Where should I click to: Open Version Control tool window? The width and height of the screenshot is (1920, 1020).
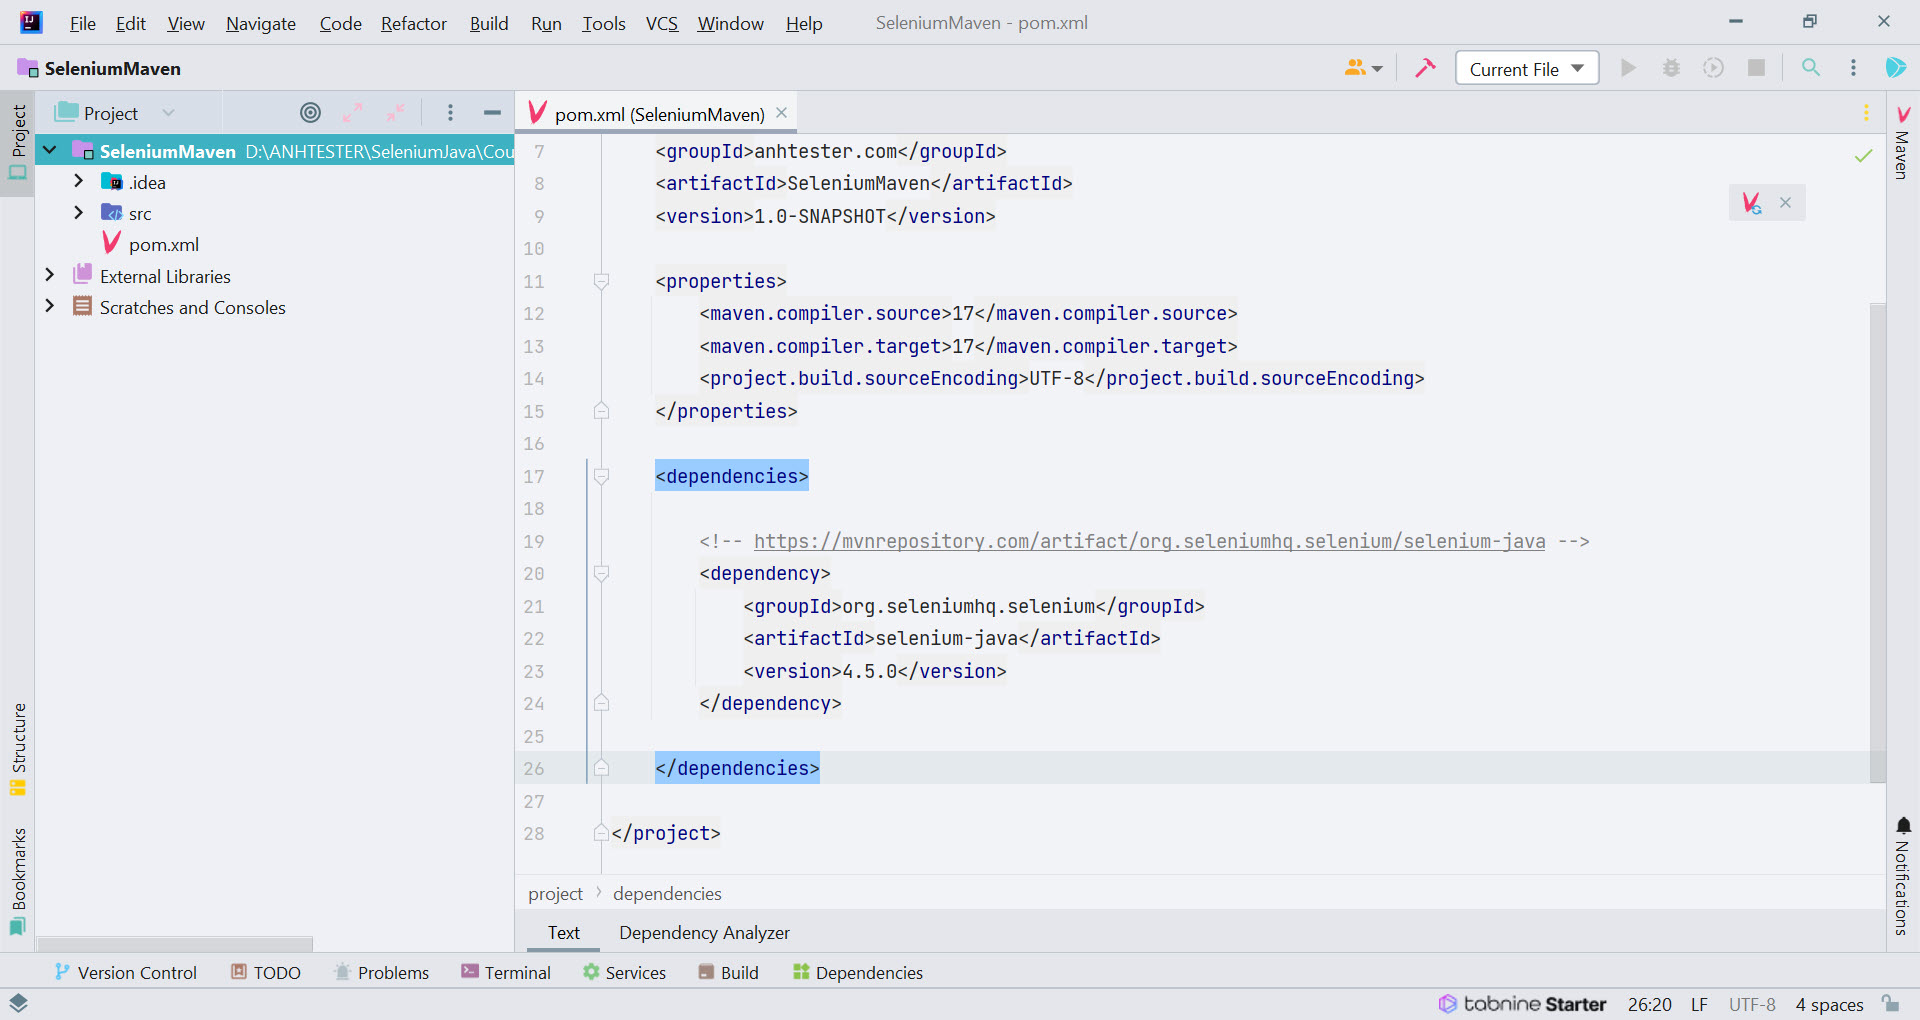(x=126, y=972)
